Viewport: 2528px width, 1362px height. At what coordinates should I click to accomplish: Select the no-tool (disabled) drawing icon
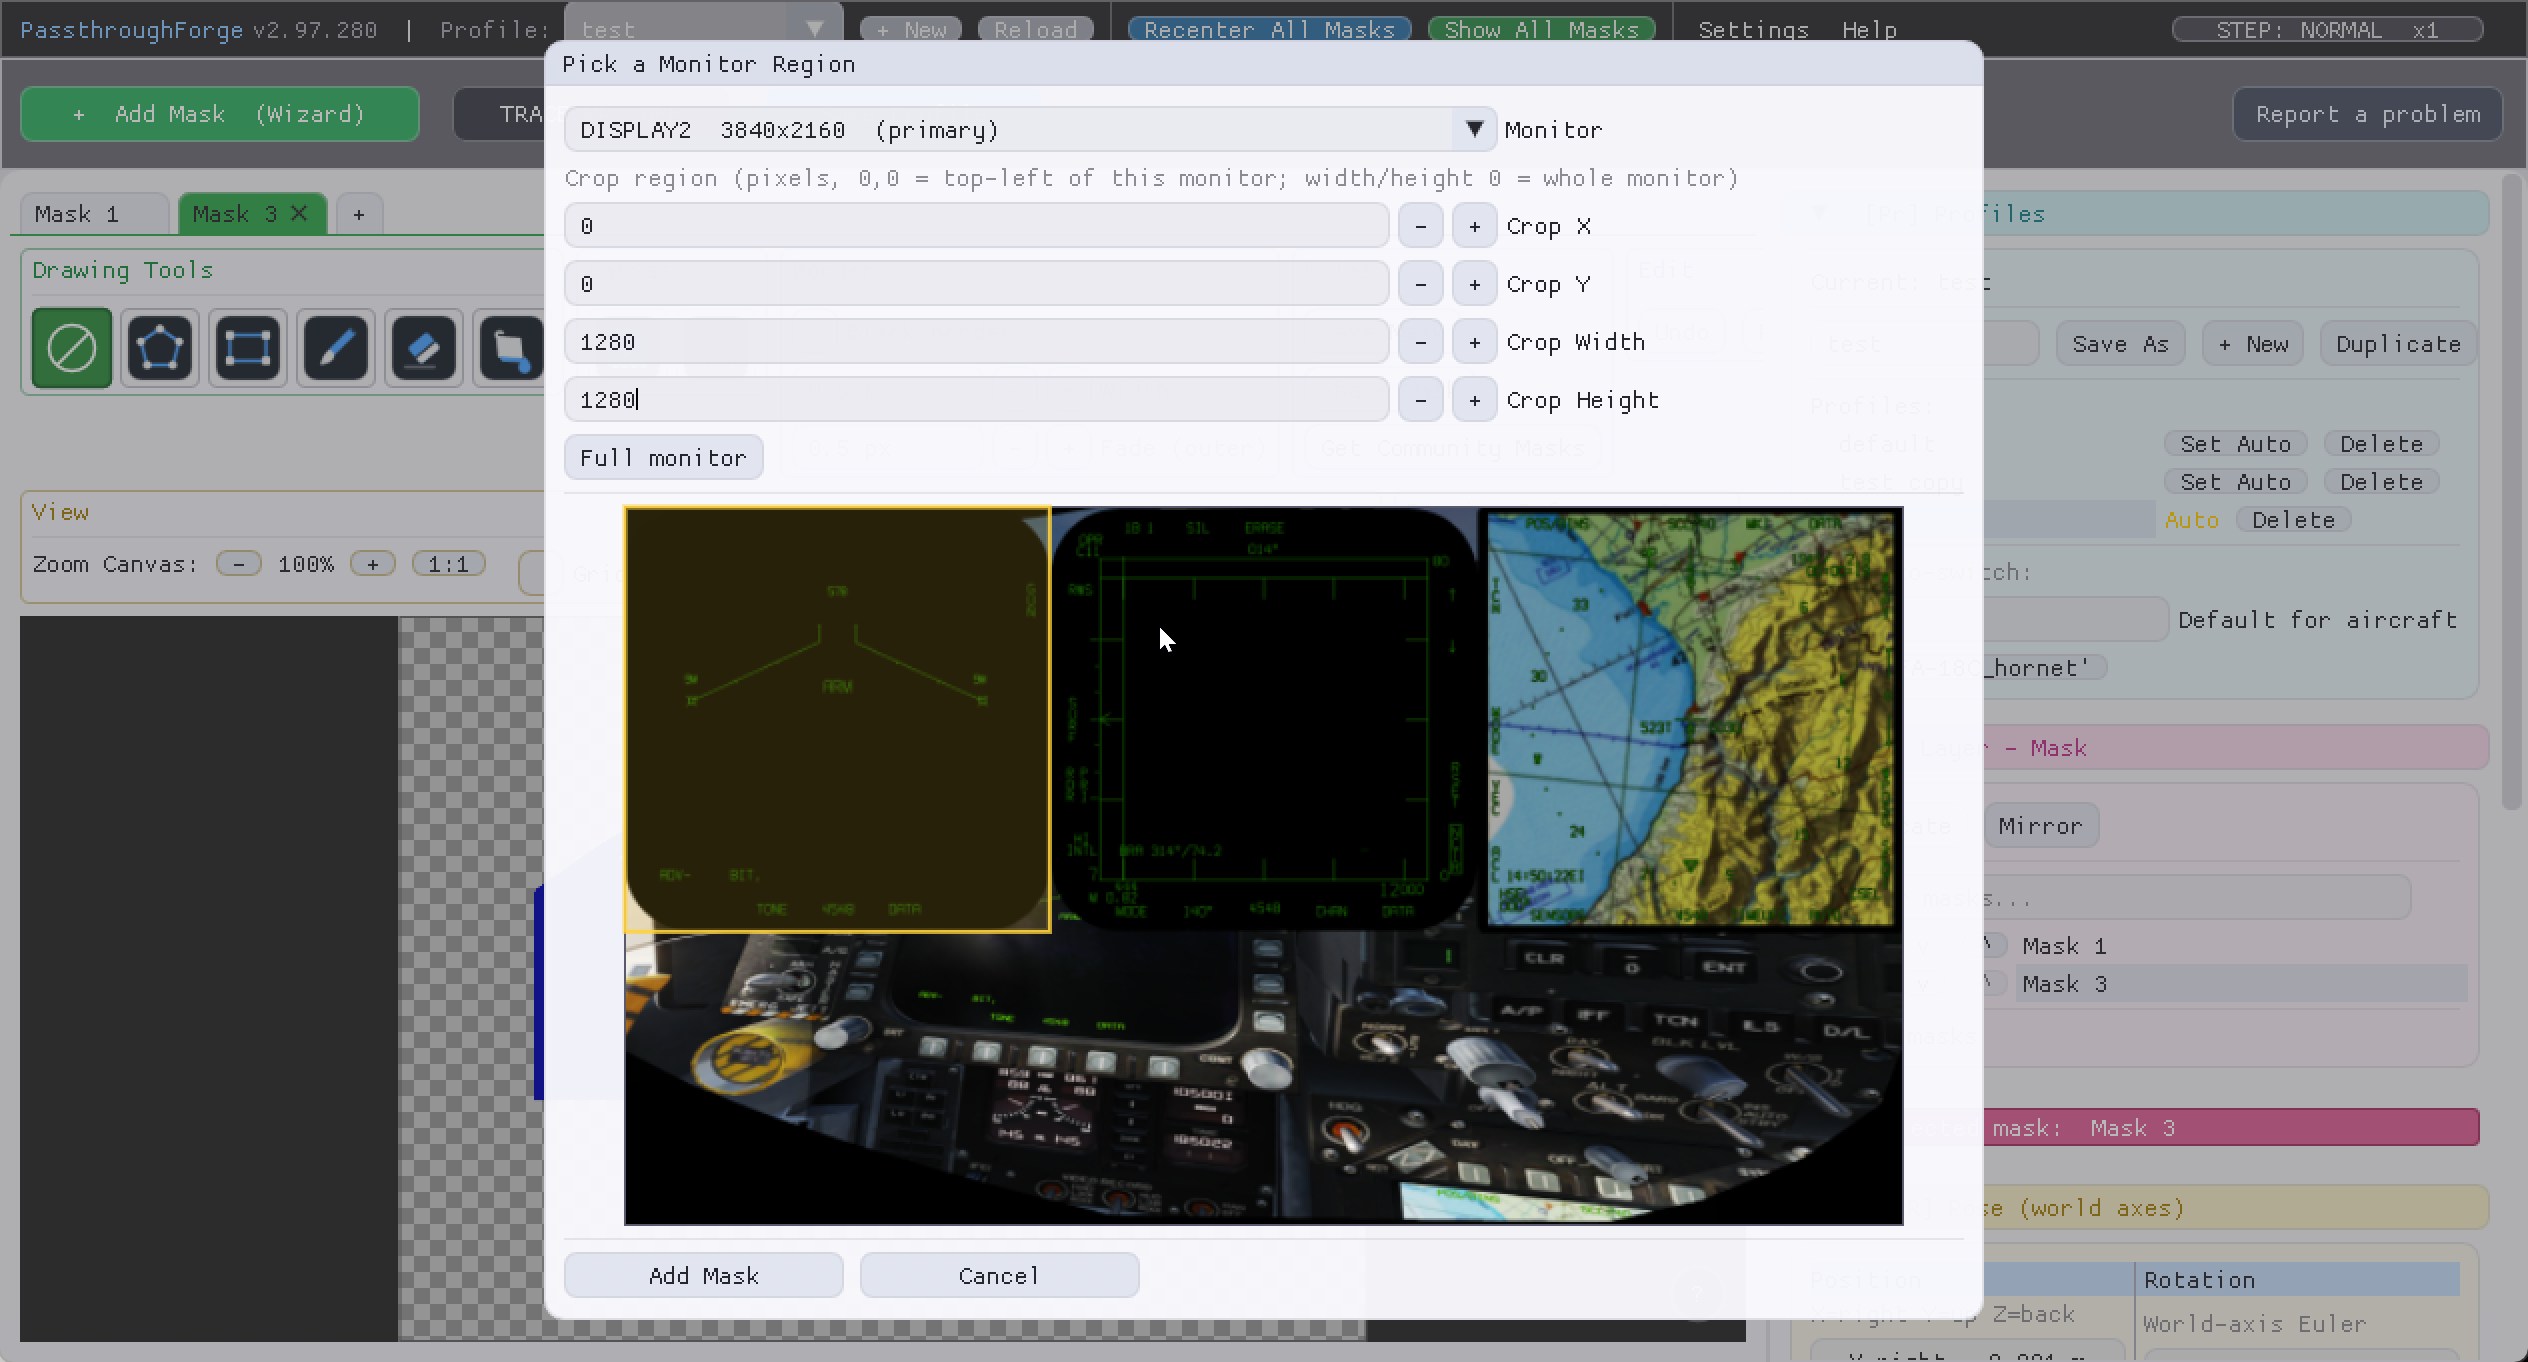point(72,348)
